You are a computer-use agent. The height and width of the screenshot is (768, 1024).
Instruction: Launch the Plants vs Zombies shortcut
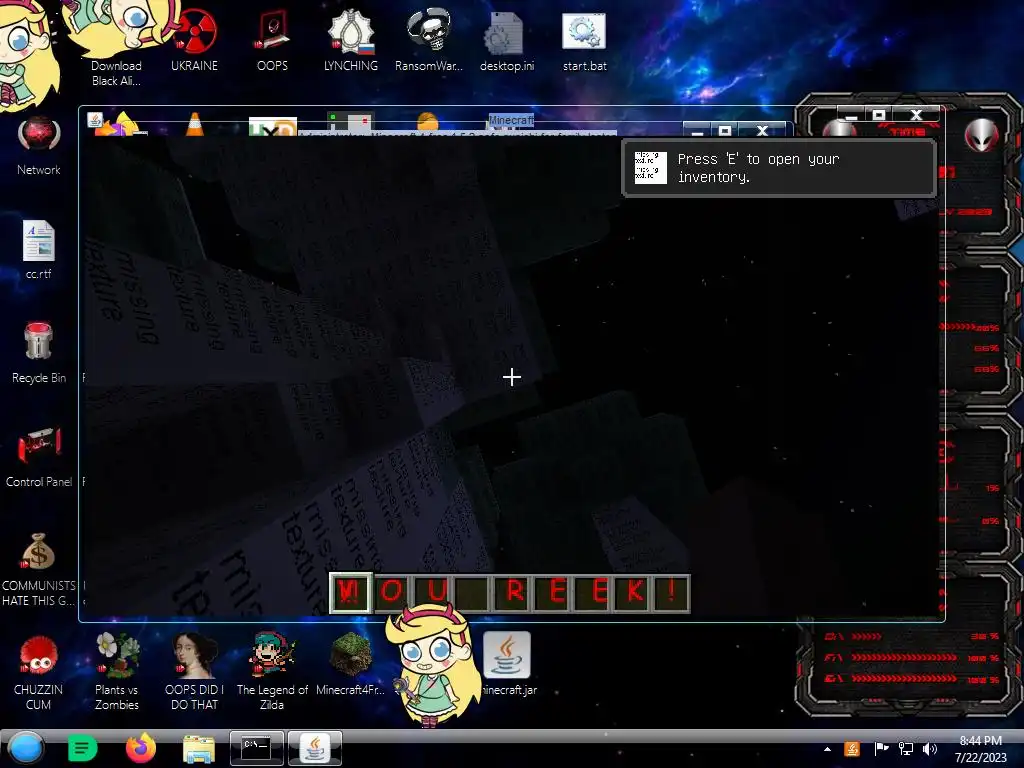pos(116,671)
